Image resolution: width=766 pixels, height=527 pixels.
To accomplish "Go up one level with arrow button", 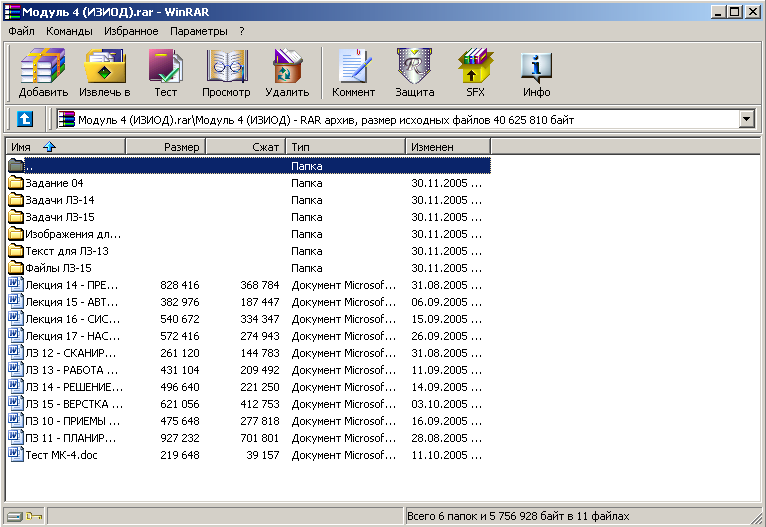I will (25, 119).
